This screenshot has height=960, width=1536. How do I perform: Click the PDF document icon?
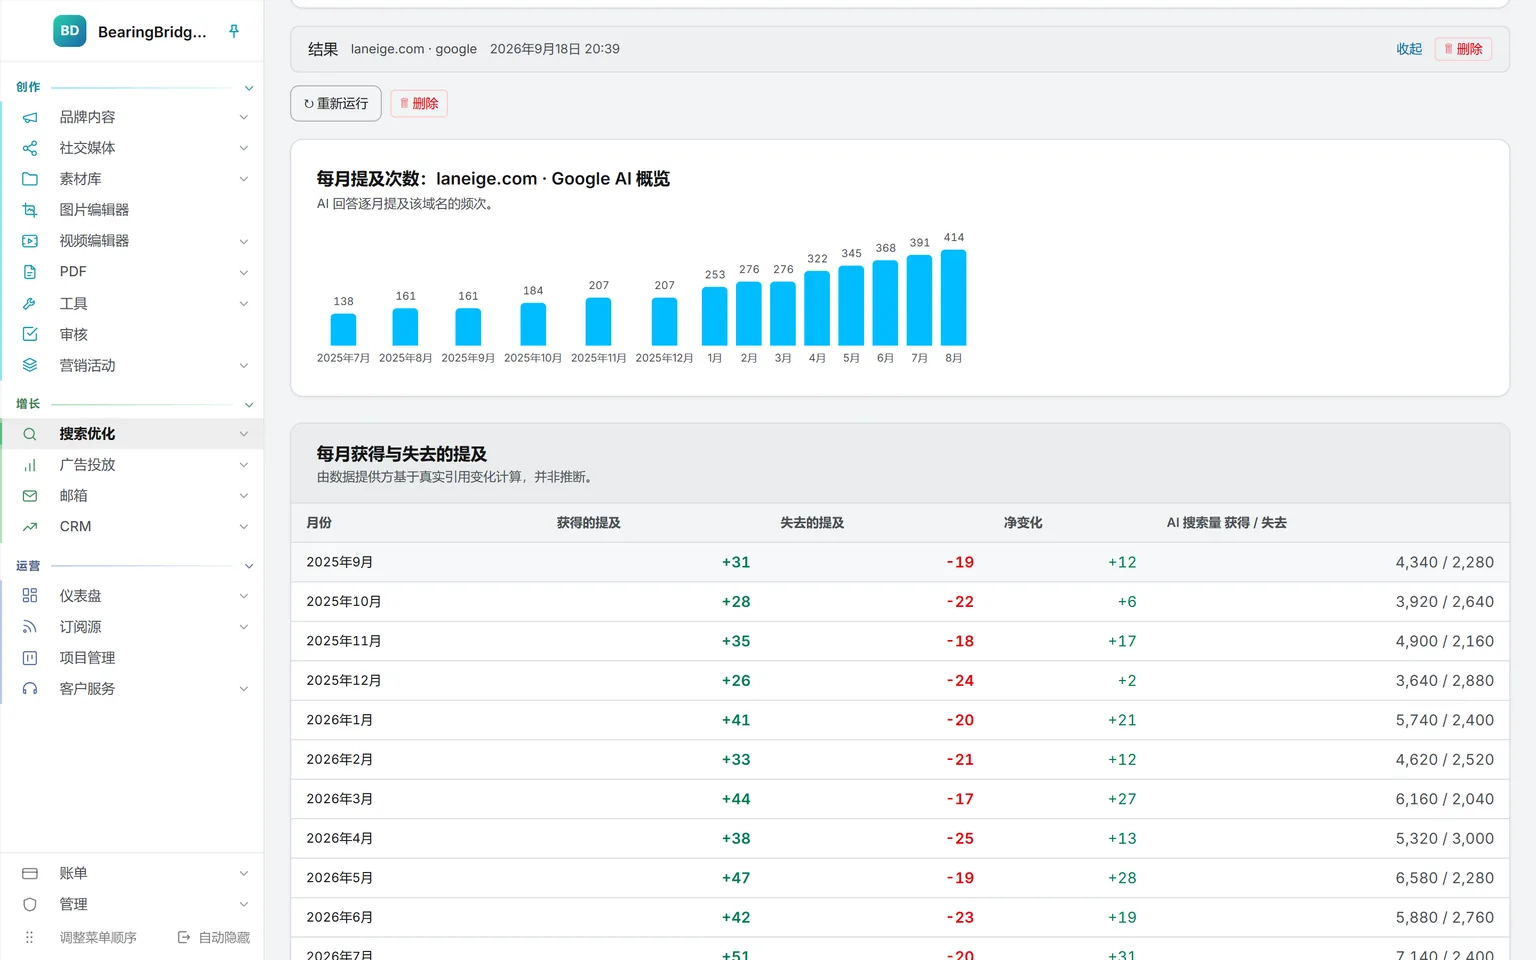pyautogui.click(x=30, y=272)
